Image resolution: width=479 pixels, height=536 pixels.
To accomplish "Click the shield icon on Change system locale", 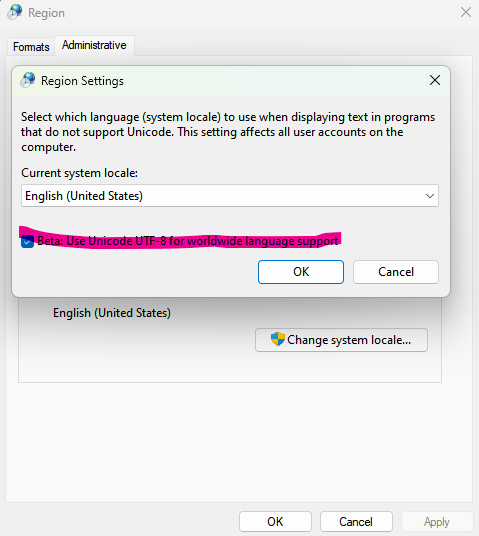I will (278, 339).
